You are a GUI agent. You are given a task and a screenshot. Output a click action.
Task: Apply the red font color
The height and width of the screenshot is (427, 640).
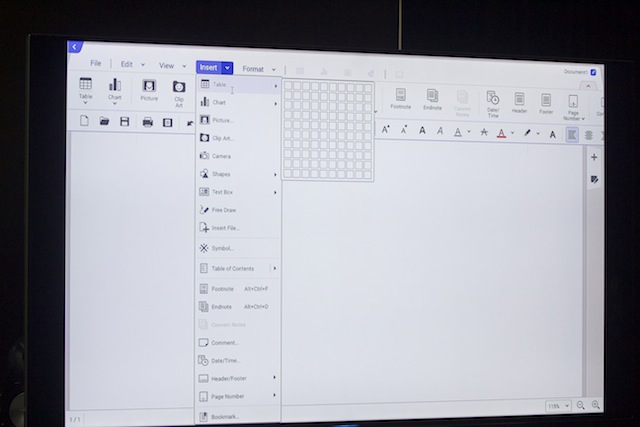tap(501, 133)
